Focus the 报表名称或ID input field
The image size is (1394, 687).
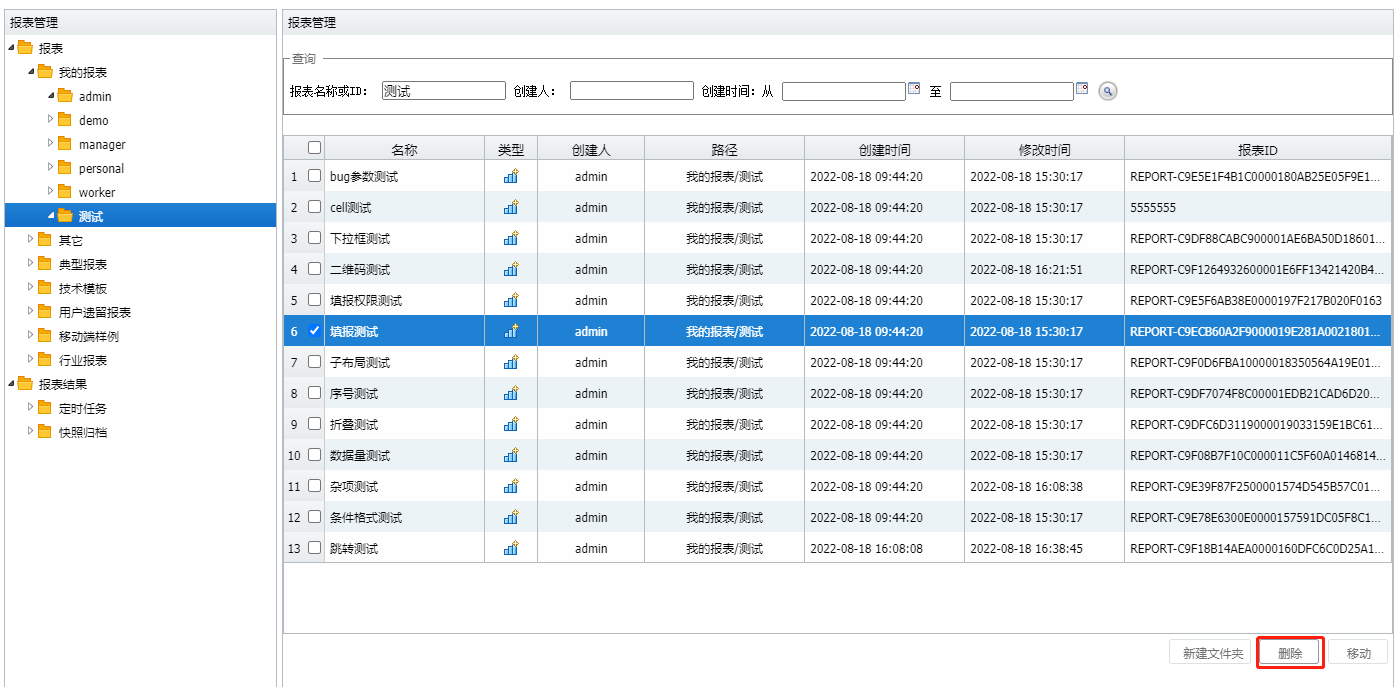[444, 91]
